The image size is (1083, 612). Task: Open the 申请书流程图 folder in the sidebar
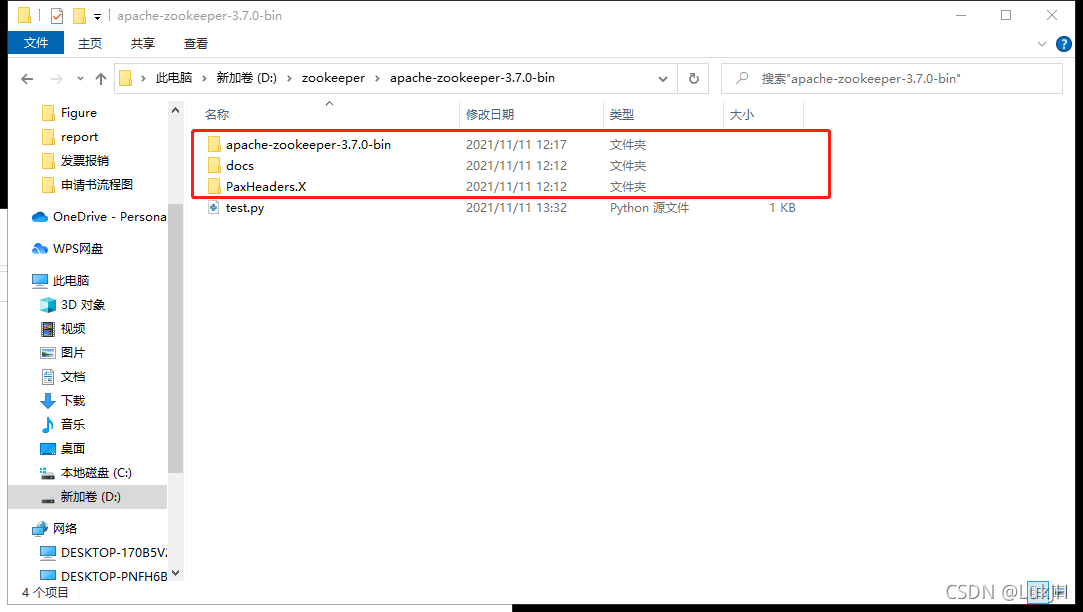pyautogui.click(x=97, y=185)
